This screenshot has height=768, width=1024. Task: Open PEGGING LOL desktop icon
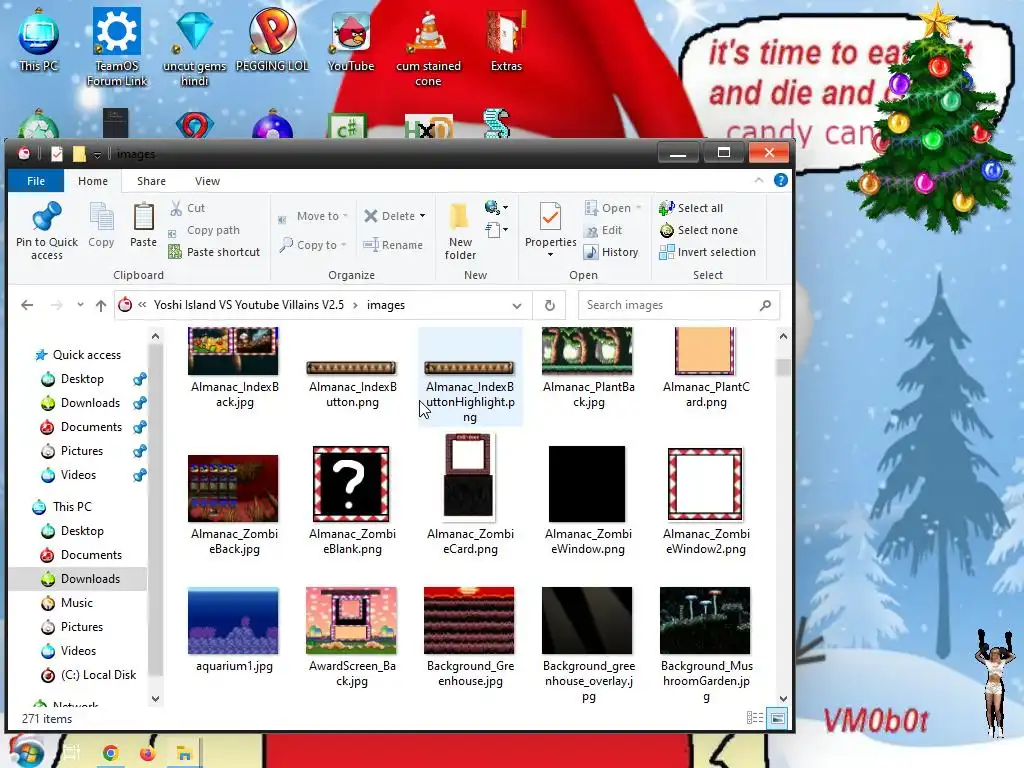click(x=272, y=40)
